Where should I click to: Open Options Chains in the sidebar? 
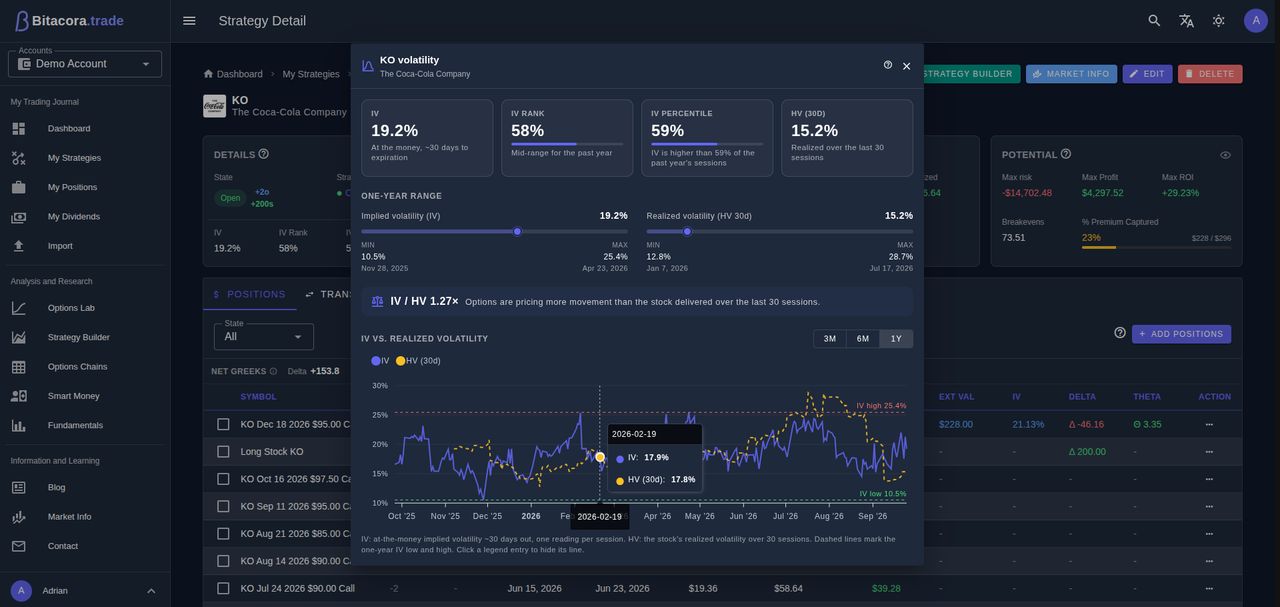point(85,367)
